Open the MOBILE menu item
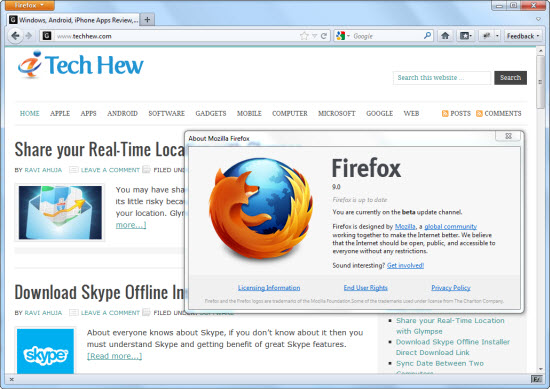Image resolution: width=550 pixels, height=389 pixels. (249, 113)
